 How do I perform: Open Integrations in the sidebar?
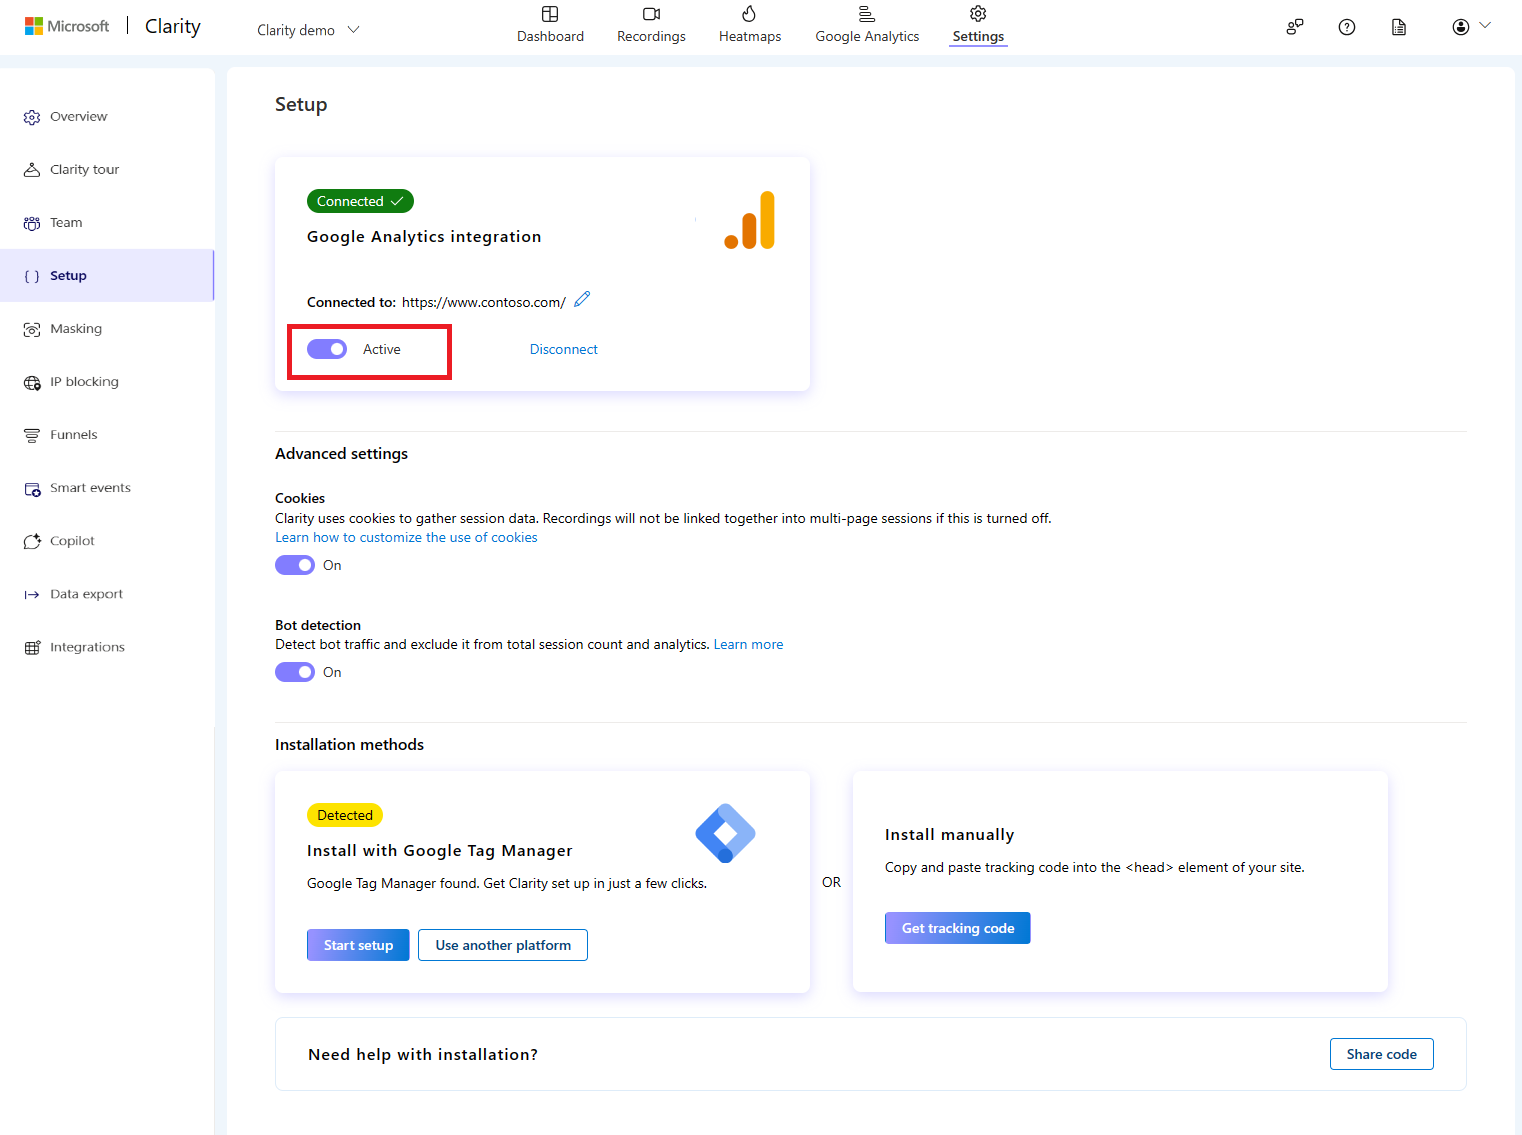[107, 647]
